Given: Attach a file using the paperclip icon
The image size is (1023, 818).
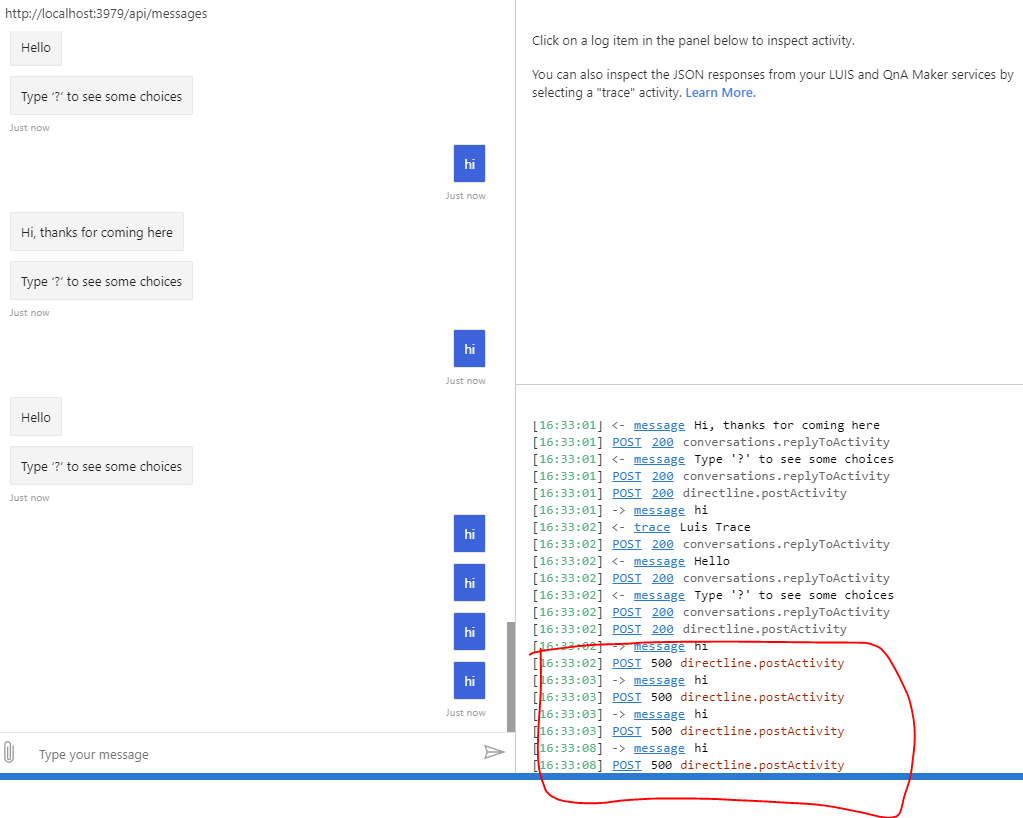Looking at the screenshot, I should (11, 753).
